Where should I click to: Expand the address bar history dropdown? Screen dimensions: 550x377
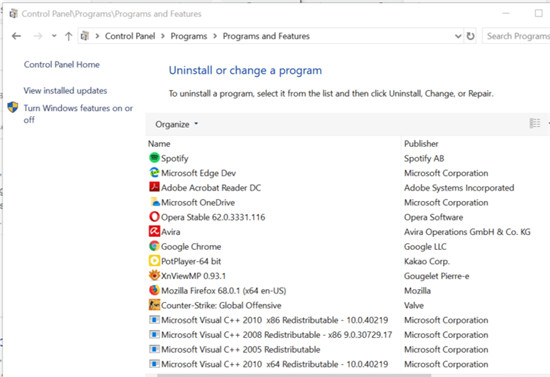pos(458,36)
